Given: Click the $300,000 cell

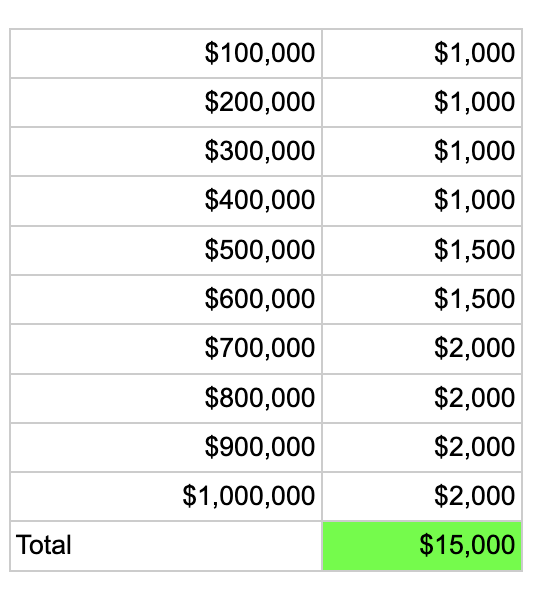Looking at the screenshot, I should point(166,152).
